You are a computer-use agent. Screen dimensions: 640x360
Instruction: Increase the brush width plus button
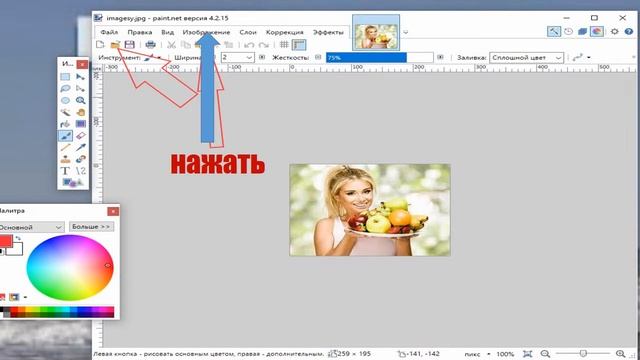(262, 58)
